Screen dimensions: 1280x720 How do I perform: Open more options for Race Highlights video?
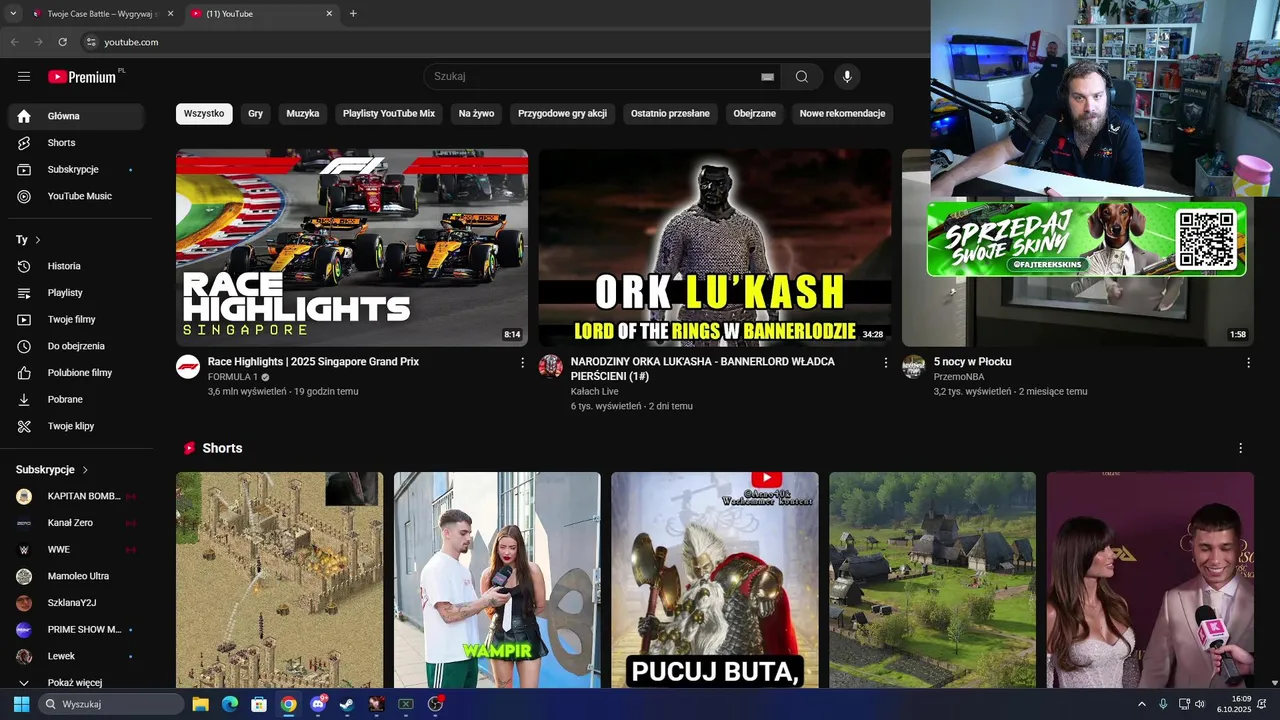click(x=522, y=363)
